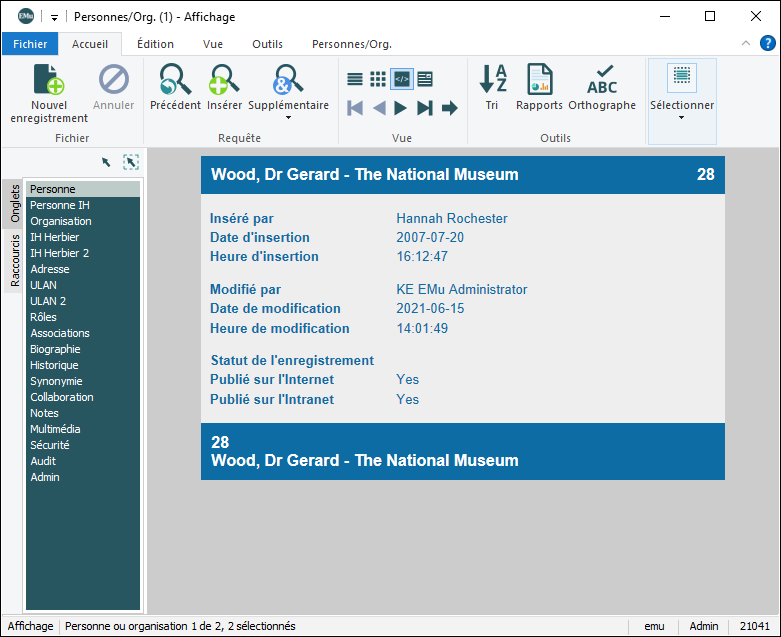Jump to the last record
Viewport: 781px width, 637px height.
click(425, 108)
